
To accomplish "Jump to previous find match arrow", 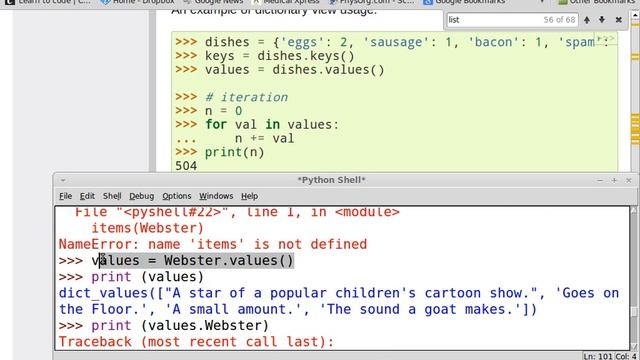I will tap(587, 20).
